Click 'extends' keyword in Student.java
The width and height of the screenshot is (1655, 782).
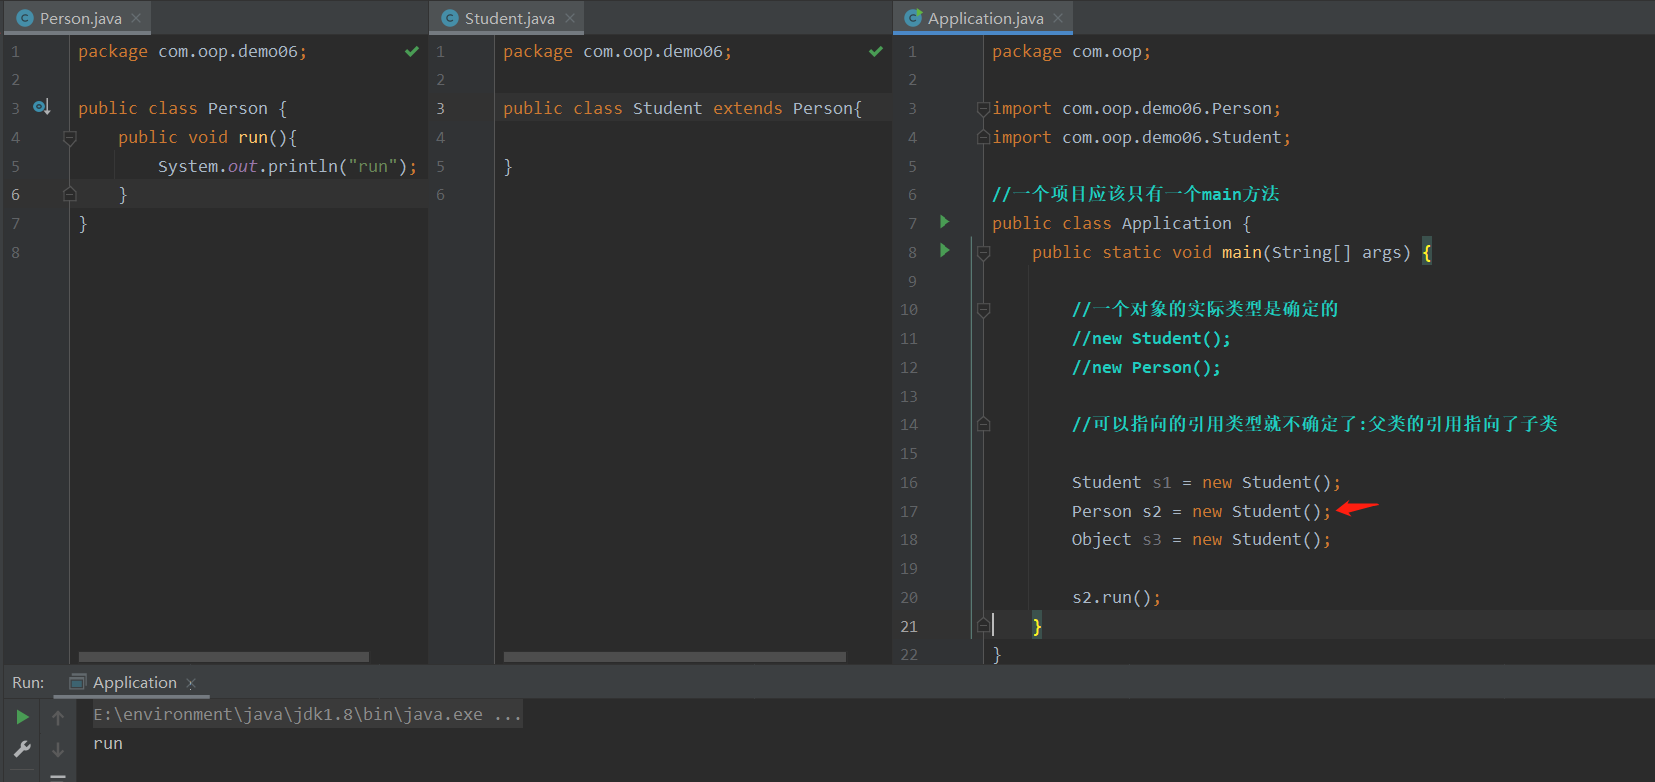[747, 108]
